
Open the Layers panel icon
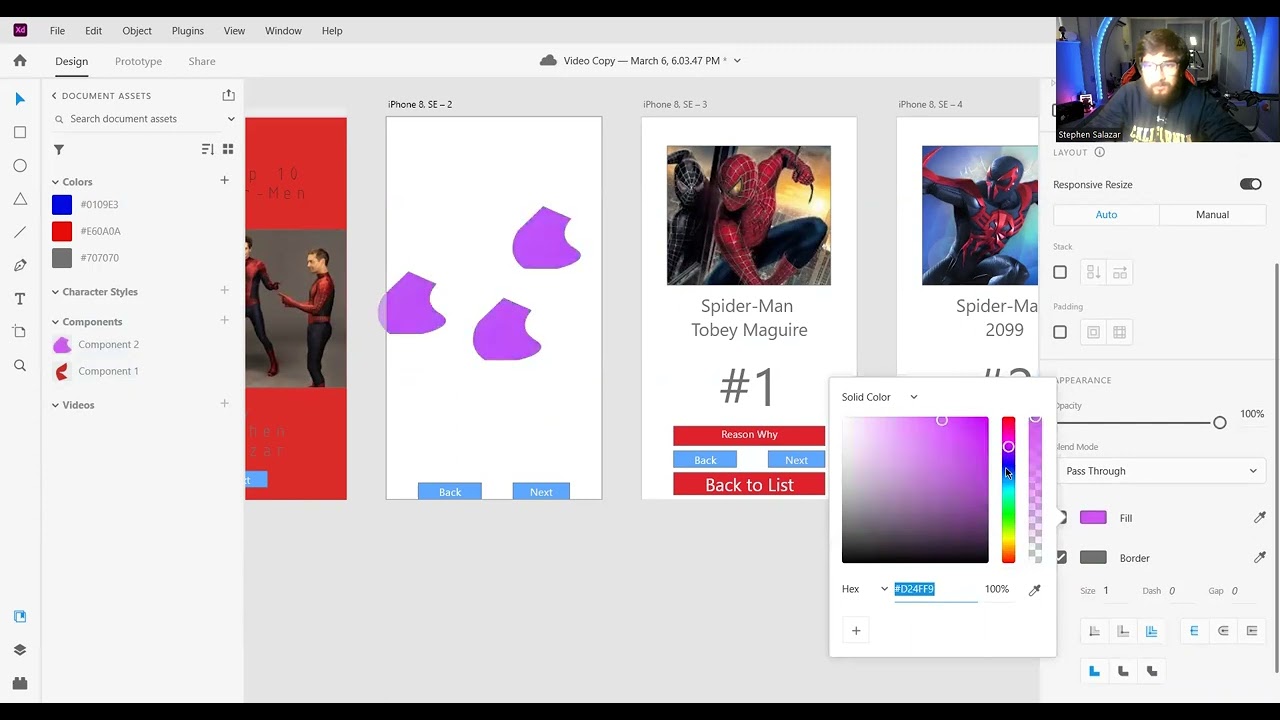pyautogui.click(x=20, y=650)
